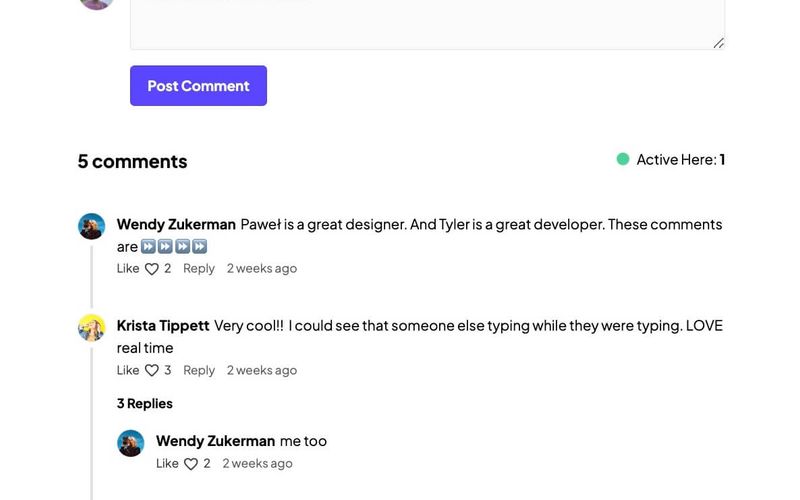Toggle Like text on the "me too" reply
The image size is (800, 500).
pos(167,464)
